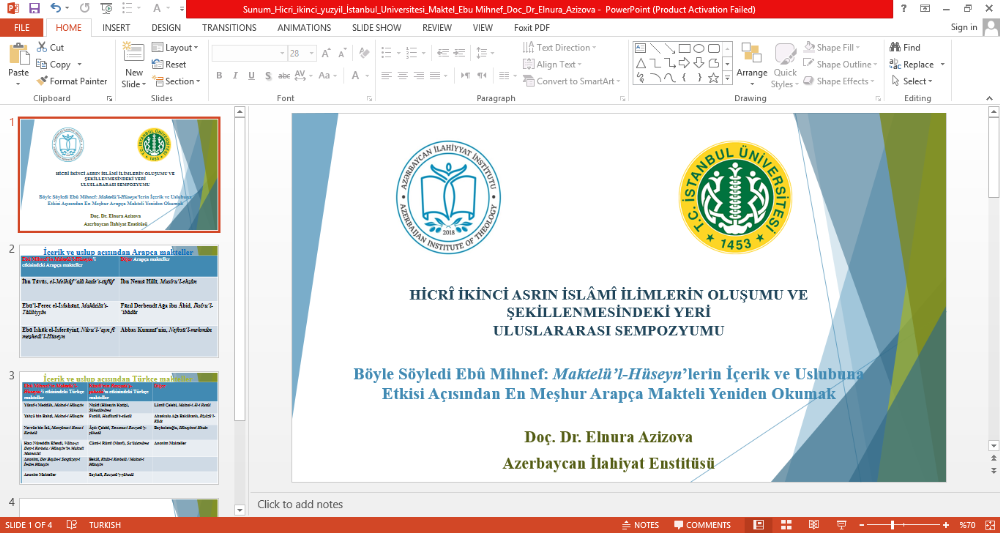This screenshot has width=1000, height=533.
Task: Click Sign in link
Action: (964, 27)
